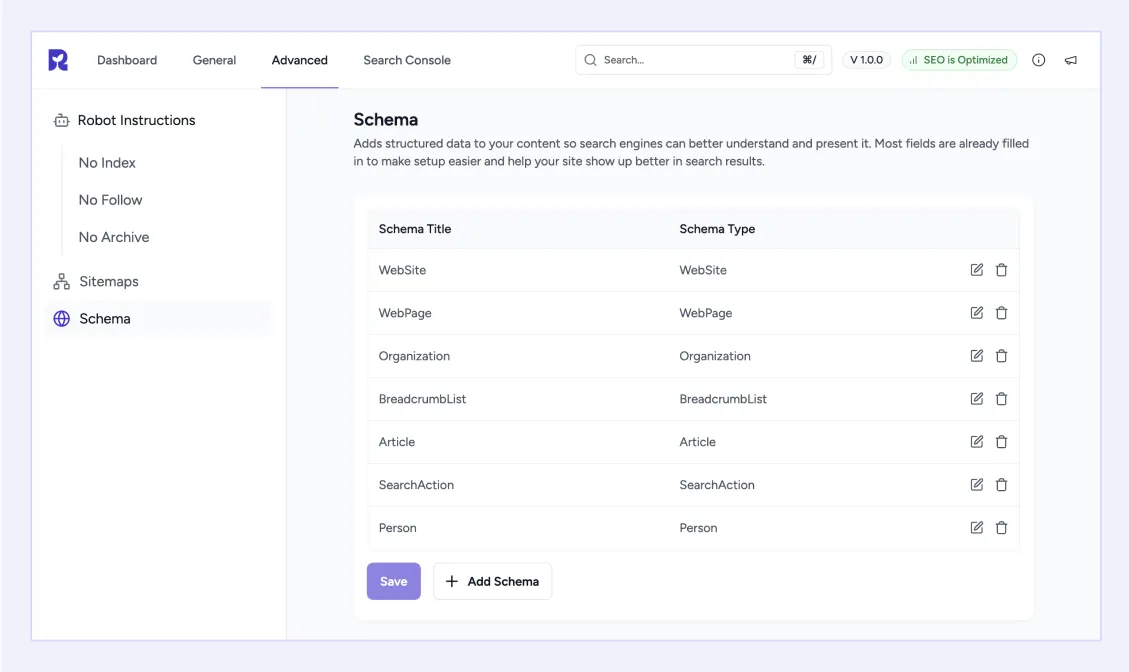Image resolution: width=1129 pixels, height=672 pixels.
Task: Edit the SearchAction schema
Action: 976,485
